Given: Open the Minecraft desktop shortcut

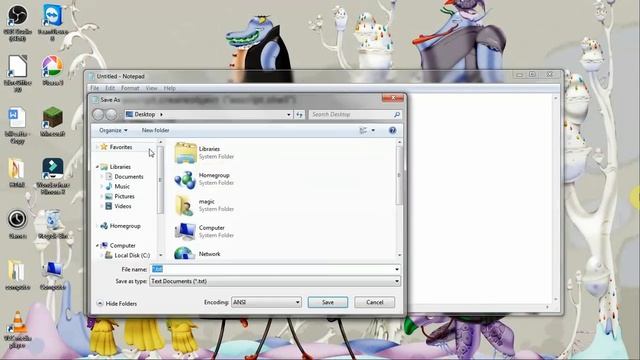Looking at the screenshot, I should pyautogui.click(x=53, y=121).
